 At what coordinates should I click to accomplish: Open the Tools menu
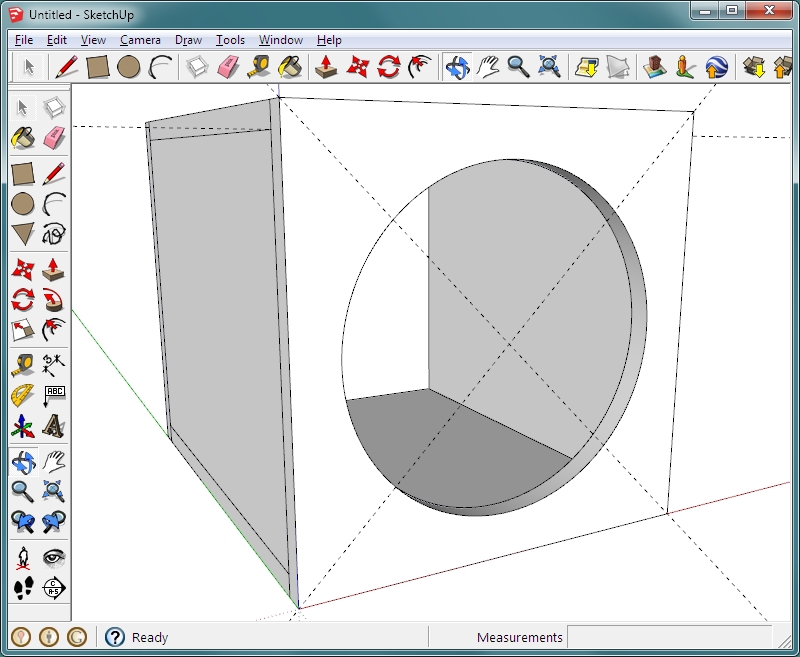click(x=230, y=40)
